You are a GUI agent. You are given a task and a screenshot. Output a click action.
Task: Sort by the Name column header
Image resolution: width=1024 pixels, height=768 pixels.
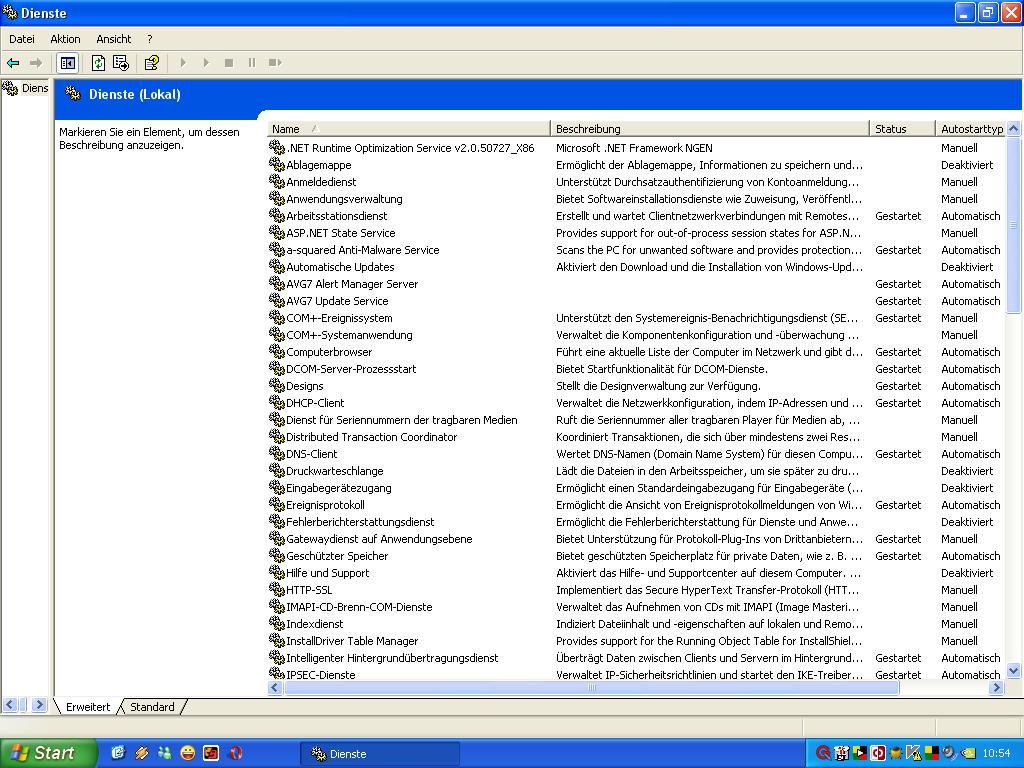tap(408, 129)
